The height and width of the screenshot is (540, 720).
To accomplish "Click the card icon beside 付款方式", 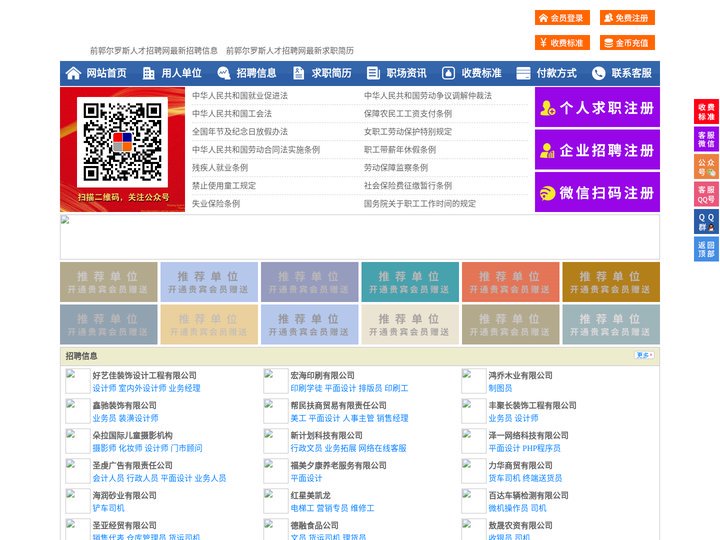I will 523,73.
